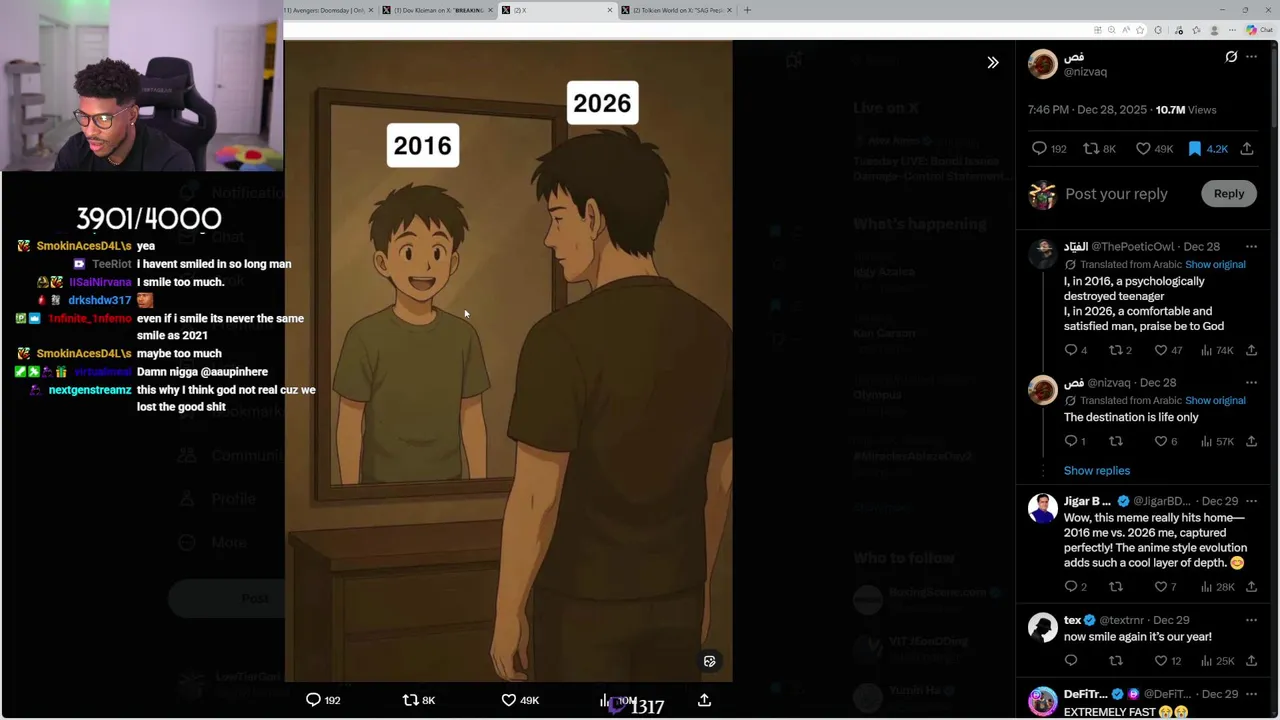Open more menu on DeFiTr's reply

point(1251,694)
